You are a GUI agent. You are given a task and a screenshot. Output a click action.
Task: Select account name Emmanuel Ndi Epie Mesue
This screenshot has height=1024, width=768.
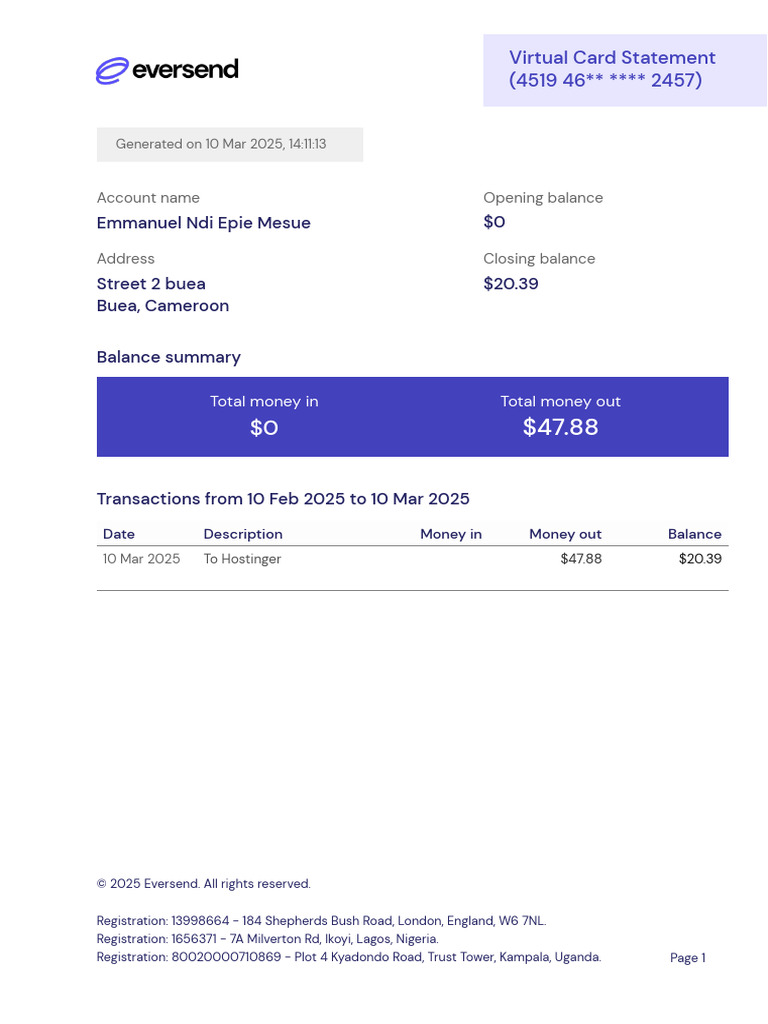(204, 223)
